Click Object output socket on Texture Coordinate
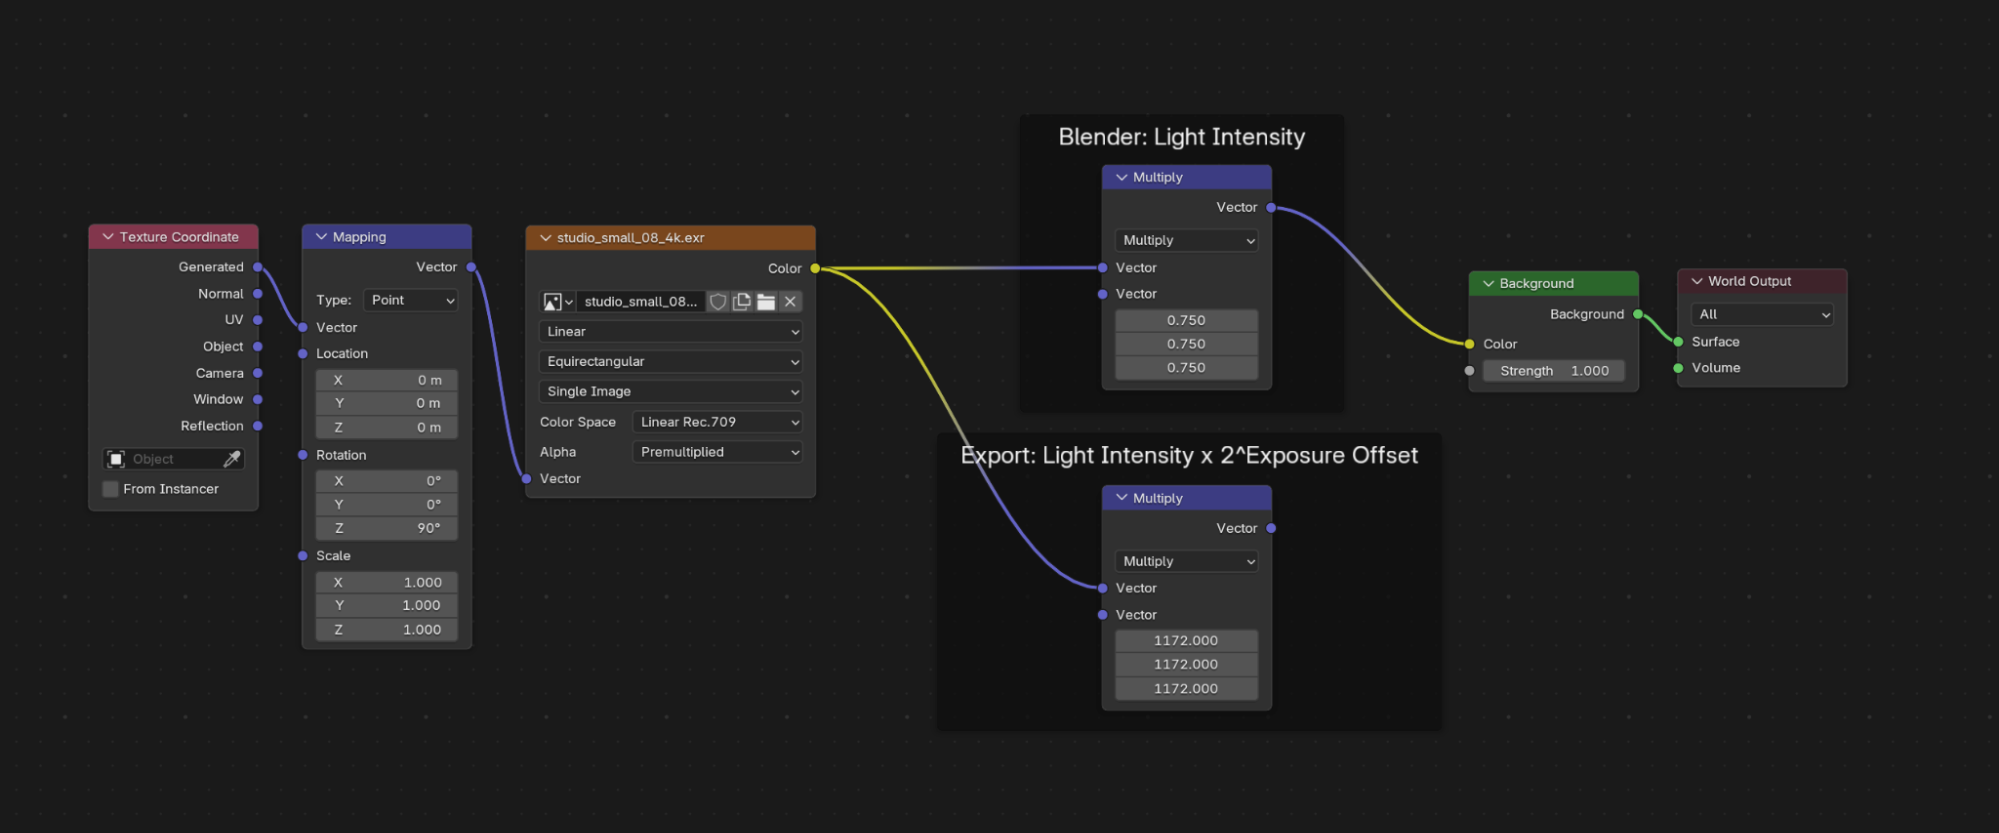The height and width of the screenshot is (833, 1999). click(x=257, y=347)
